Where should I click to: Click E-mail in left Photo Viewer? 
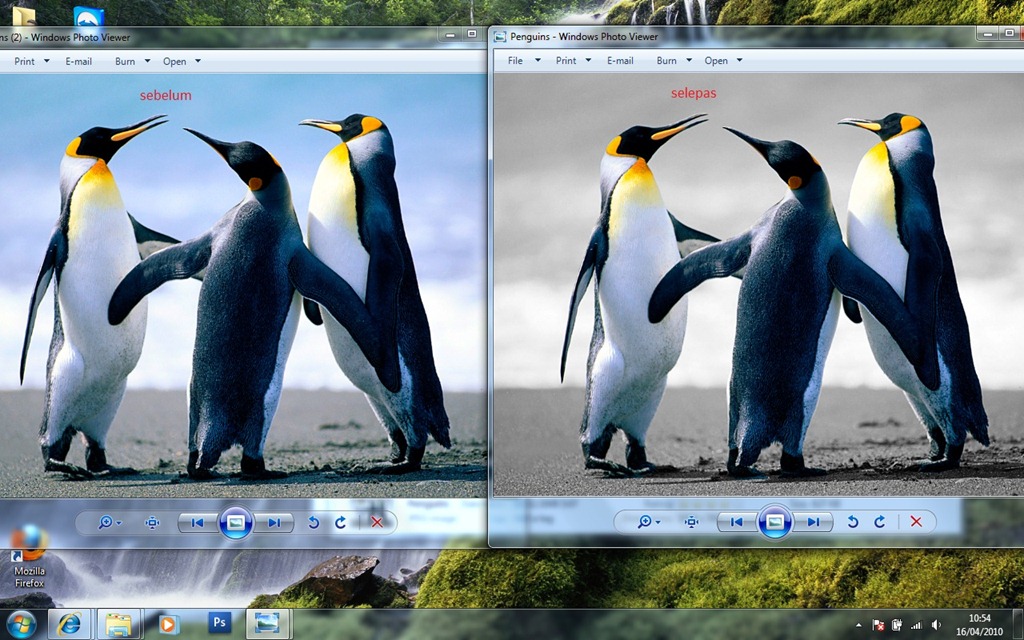[x=78, y=61]
